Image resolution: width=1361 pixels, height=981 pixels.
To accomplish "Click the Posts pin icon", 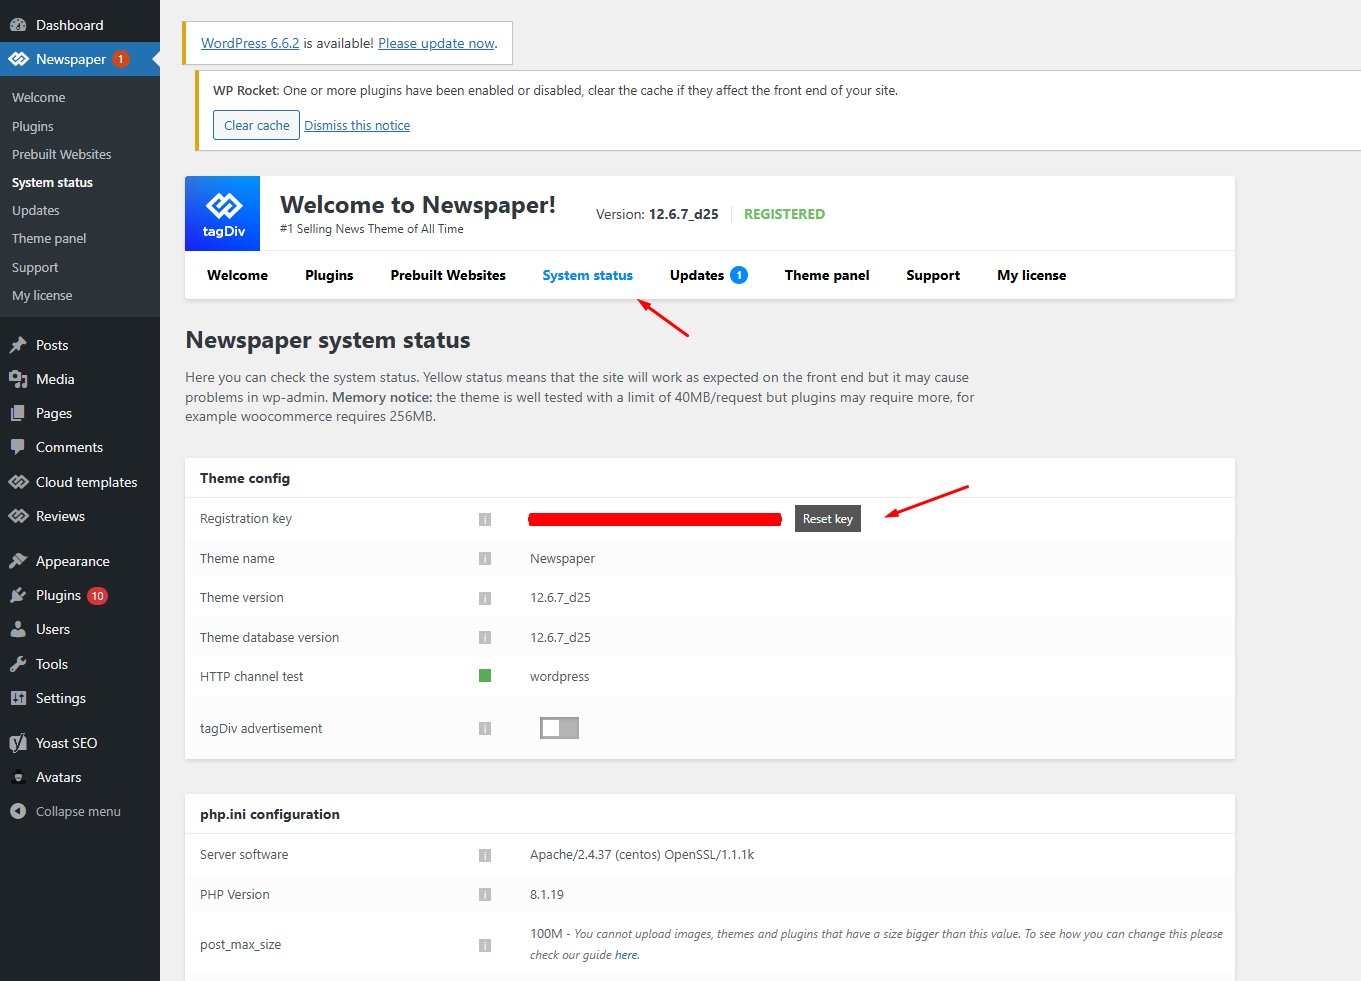I will pos(18,345).
